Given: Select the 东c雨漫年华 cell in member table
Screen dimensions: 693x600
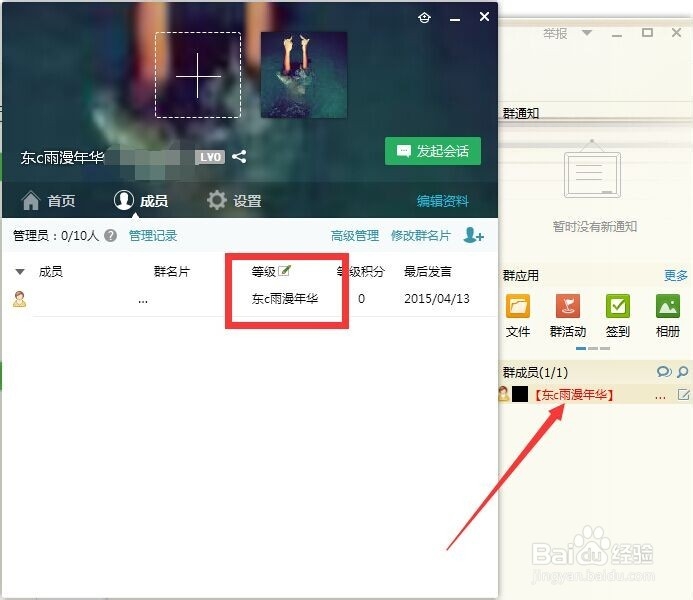Looking at the screenshot, I should (285, 299).
